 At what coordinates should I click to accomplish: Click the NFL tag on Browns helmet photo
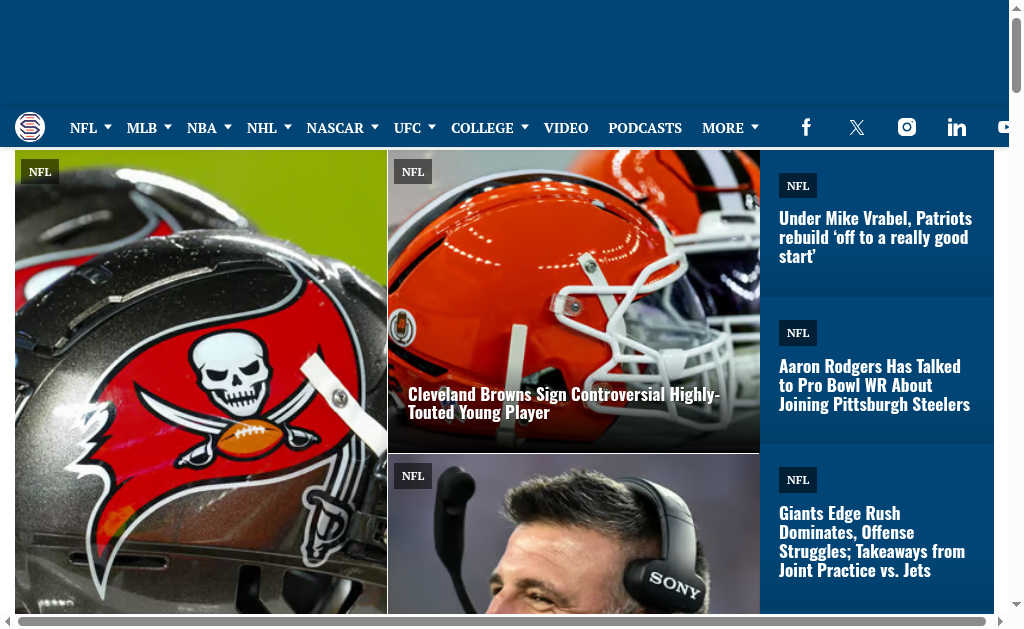coord(413,172)
